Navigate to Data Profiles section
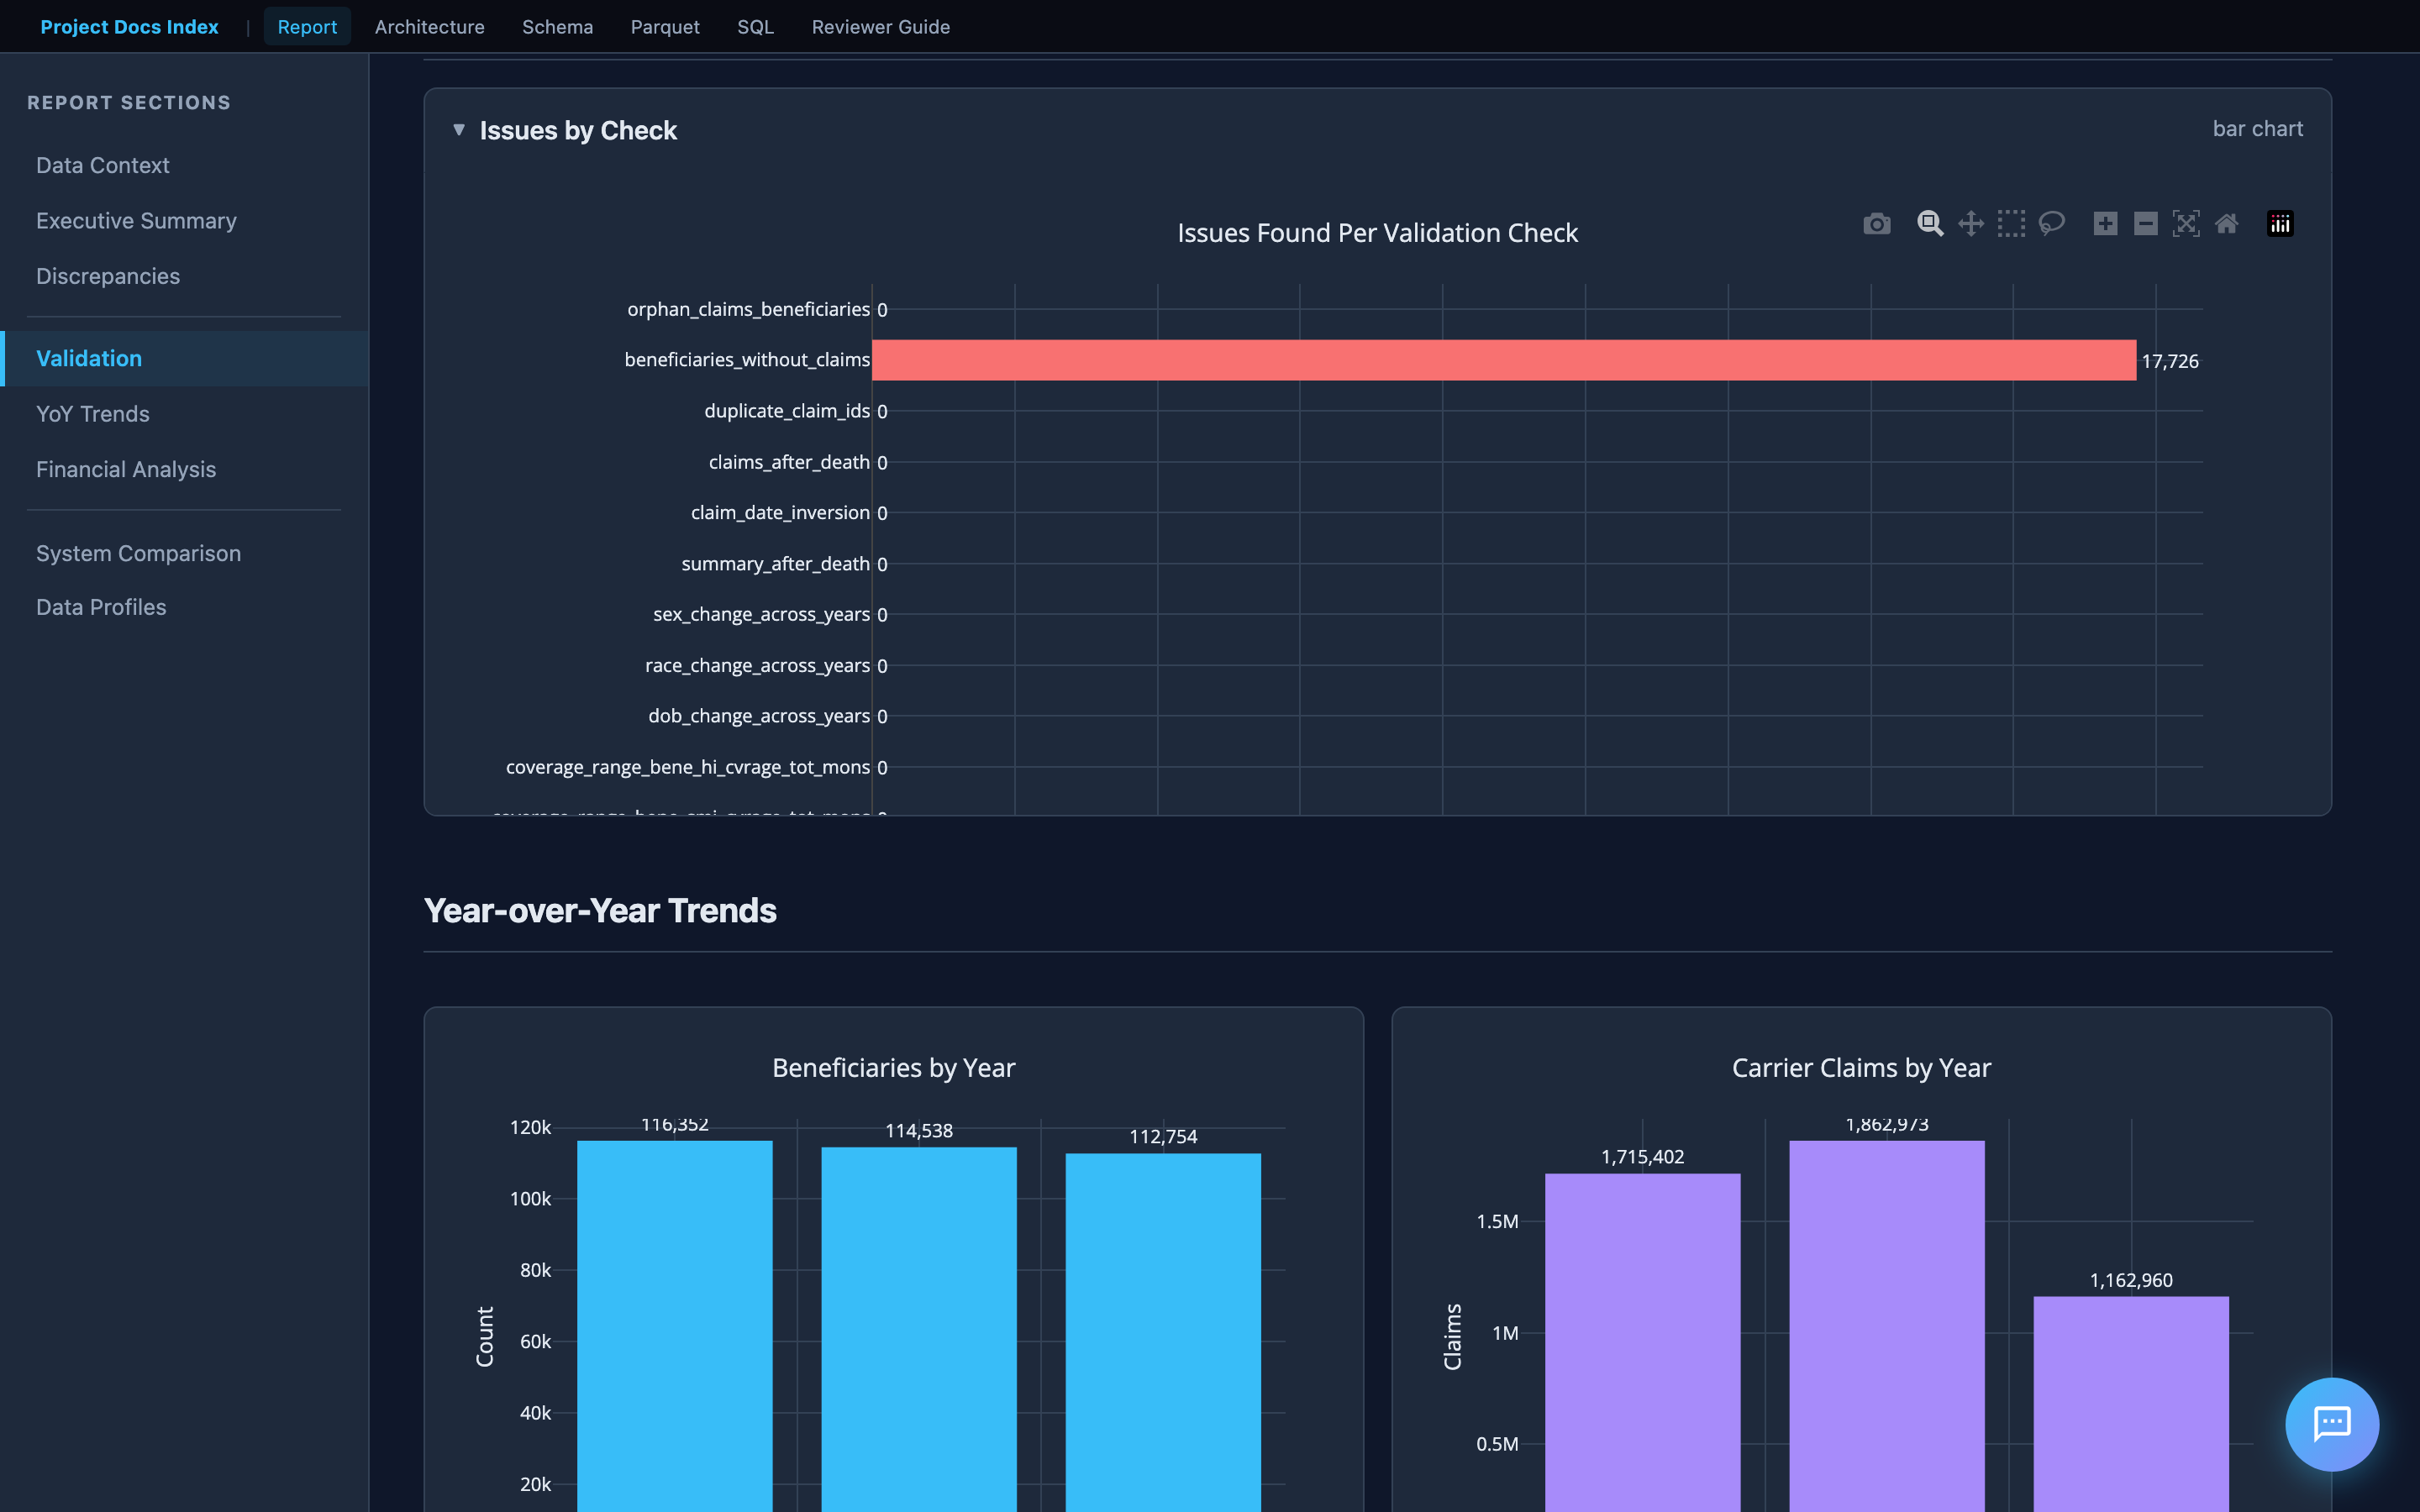The height and width of the screenshot is (1512, 2420). tap(101, 606)
